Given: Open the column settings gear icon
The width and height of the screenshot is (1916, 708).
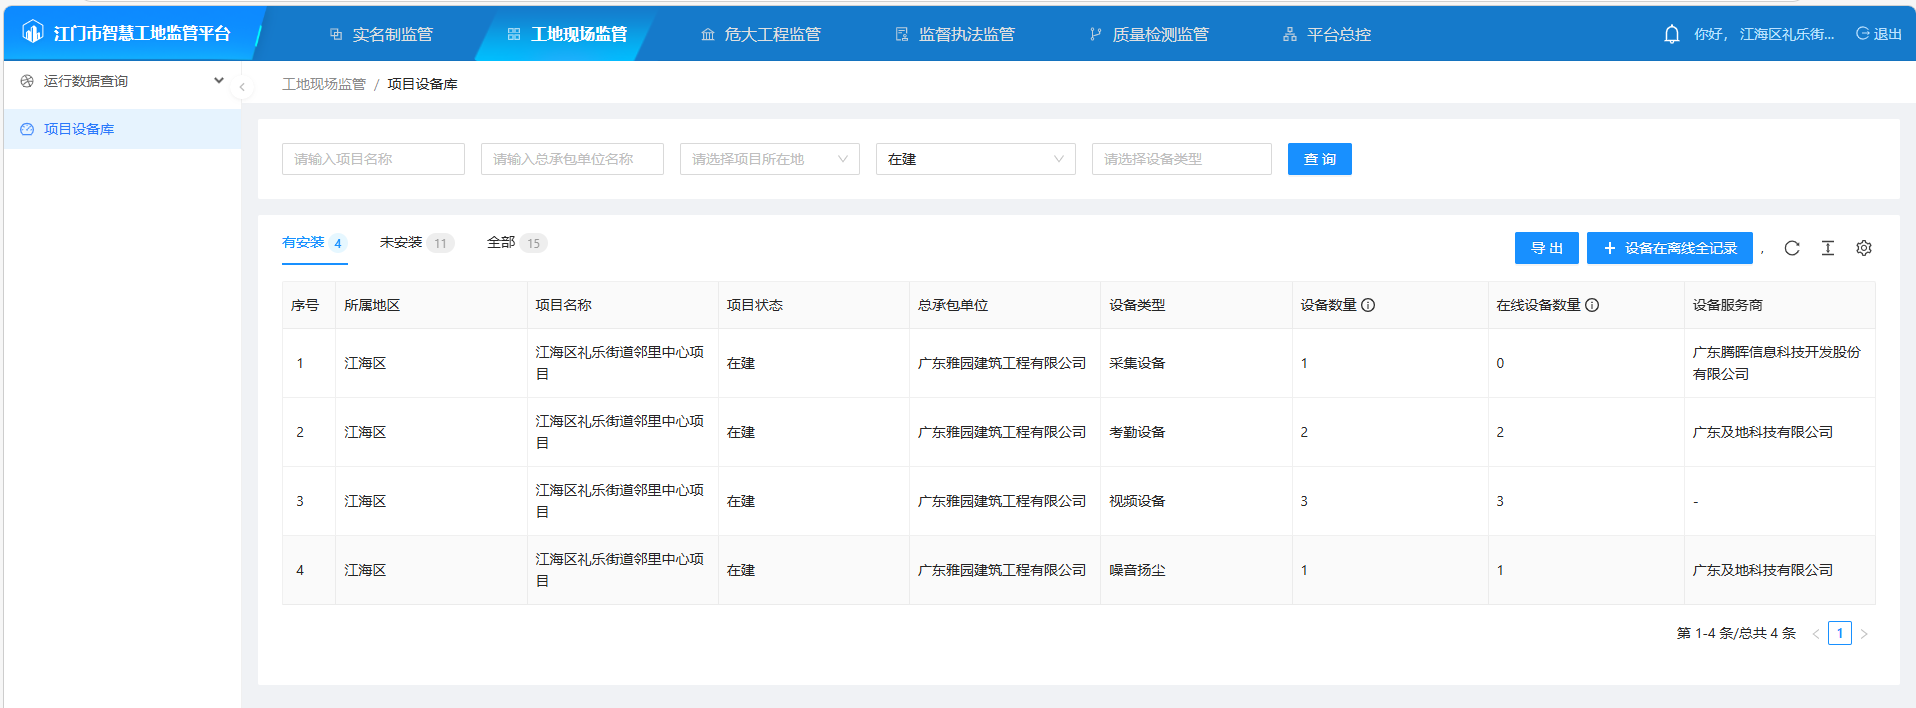Looking at the screenshot, I should (x=1863, y=248).
